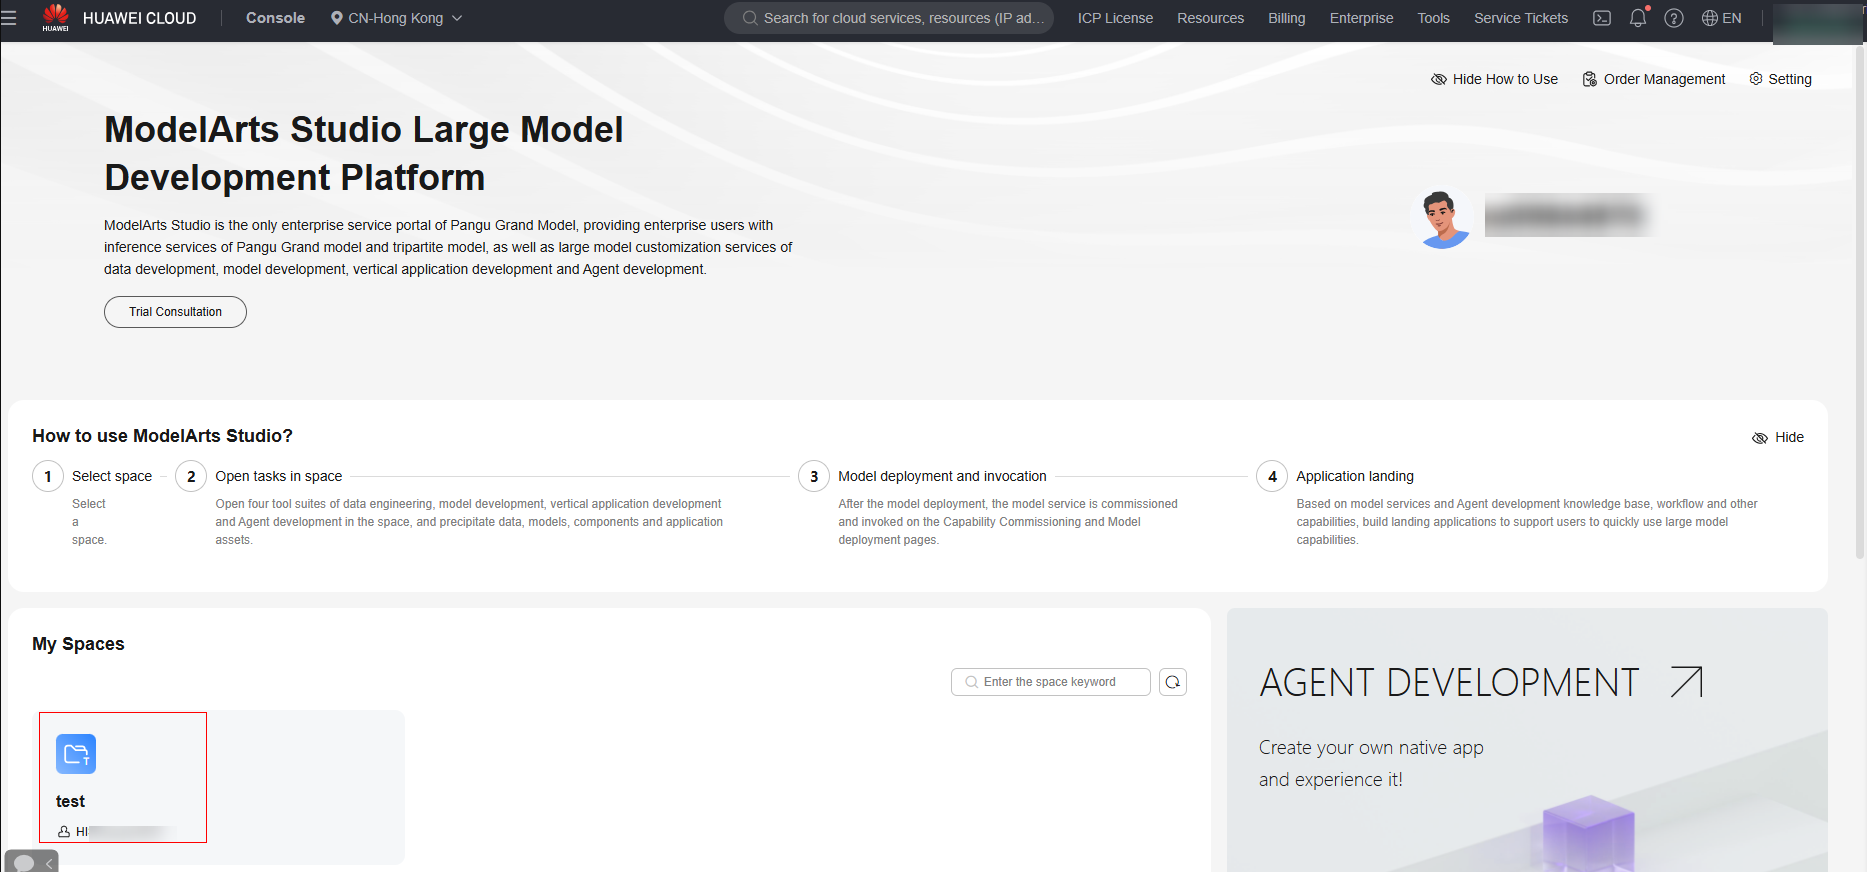Click the page vertical scrollbar

[x=1860, y=300]
